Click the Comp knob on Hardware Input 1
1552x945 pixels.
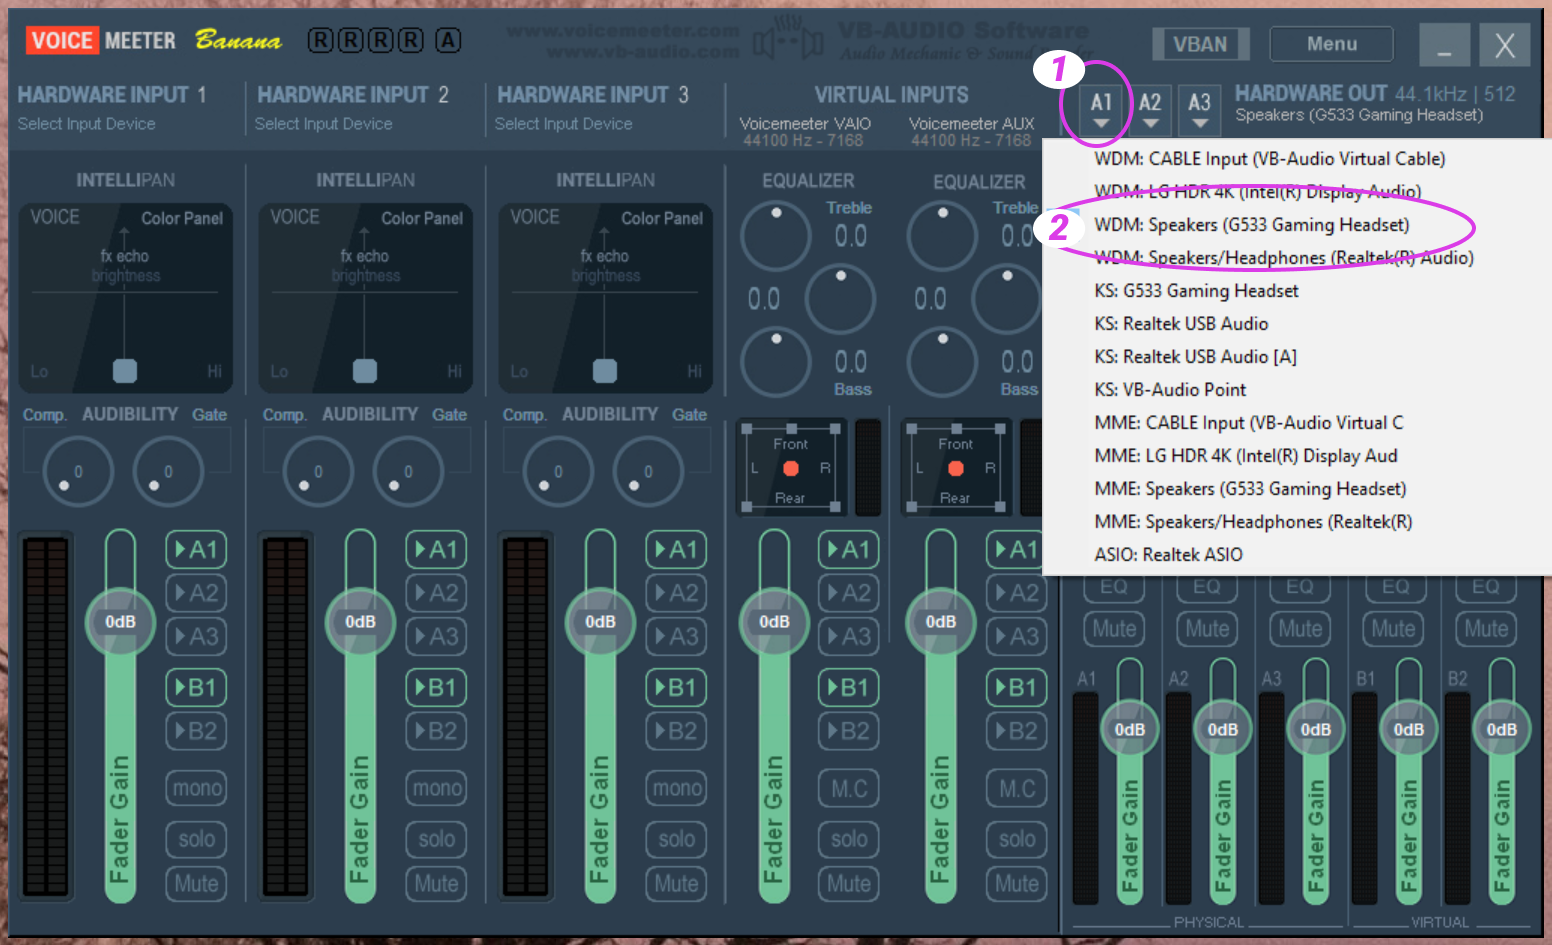(78, 471)
